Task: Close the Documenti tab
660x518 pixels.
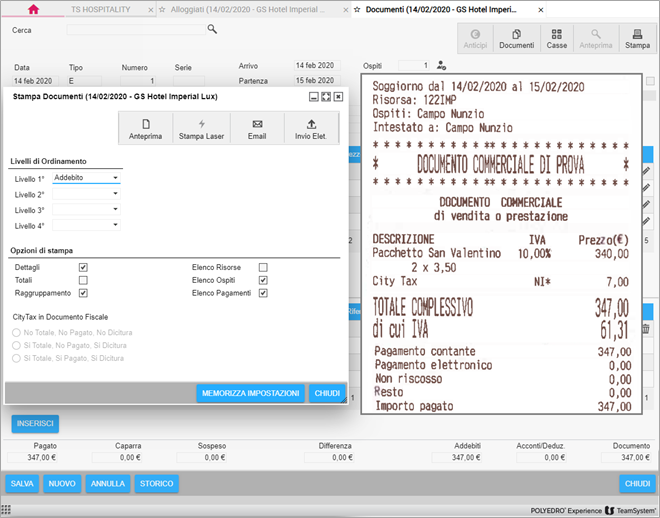Action: click(541, 10)
